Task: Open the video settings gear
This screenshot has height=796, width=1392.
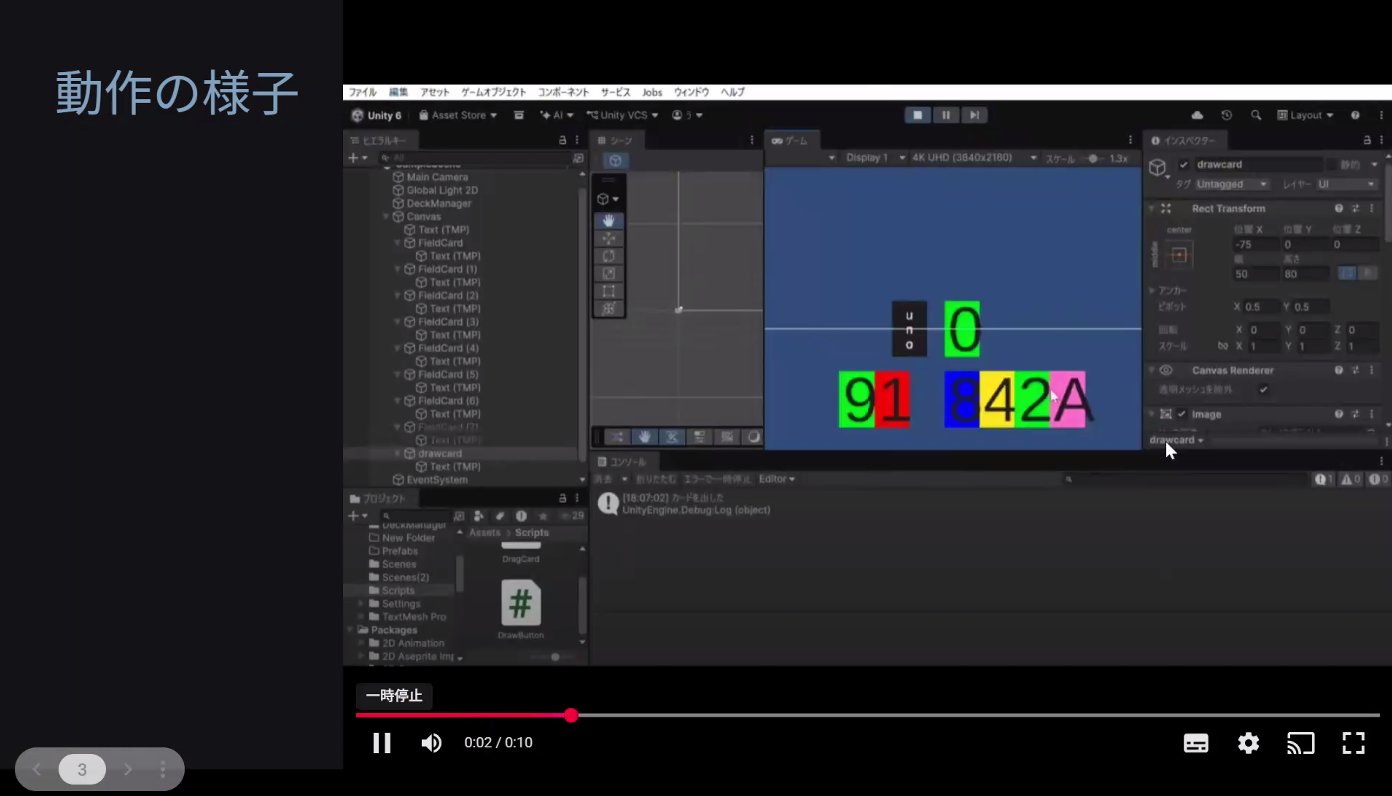Action: pos(1248,743)
